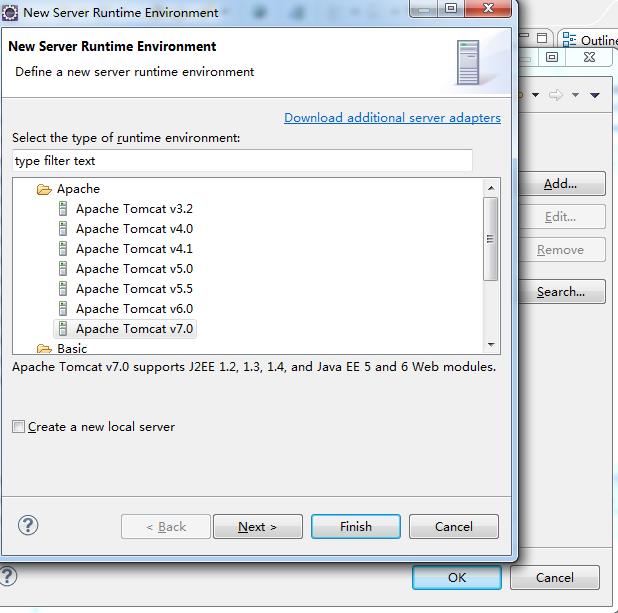Viewport: 618px width, 613px height.
Task: Click runtime list scroll down arrow
Action: 491,345
